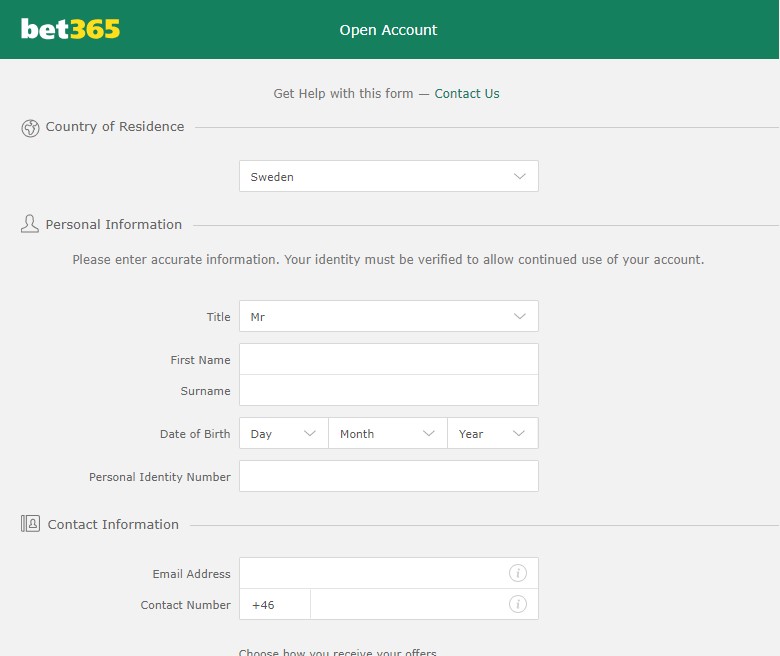Click the chevron arrow in the Title dropdown
This screenshot has width=780, height=656.
519,316
